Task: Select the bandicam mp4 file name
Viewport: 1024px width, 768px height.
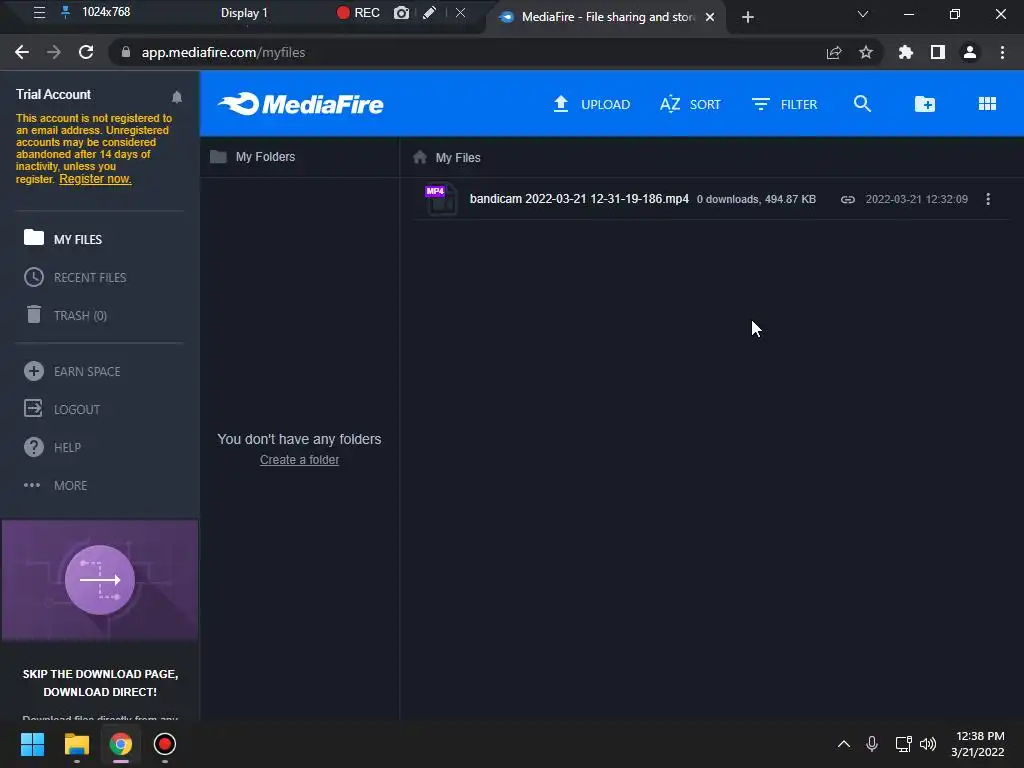Action: tap(579, 199)
